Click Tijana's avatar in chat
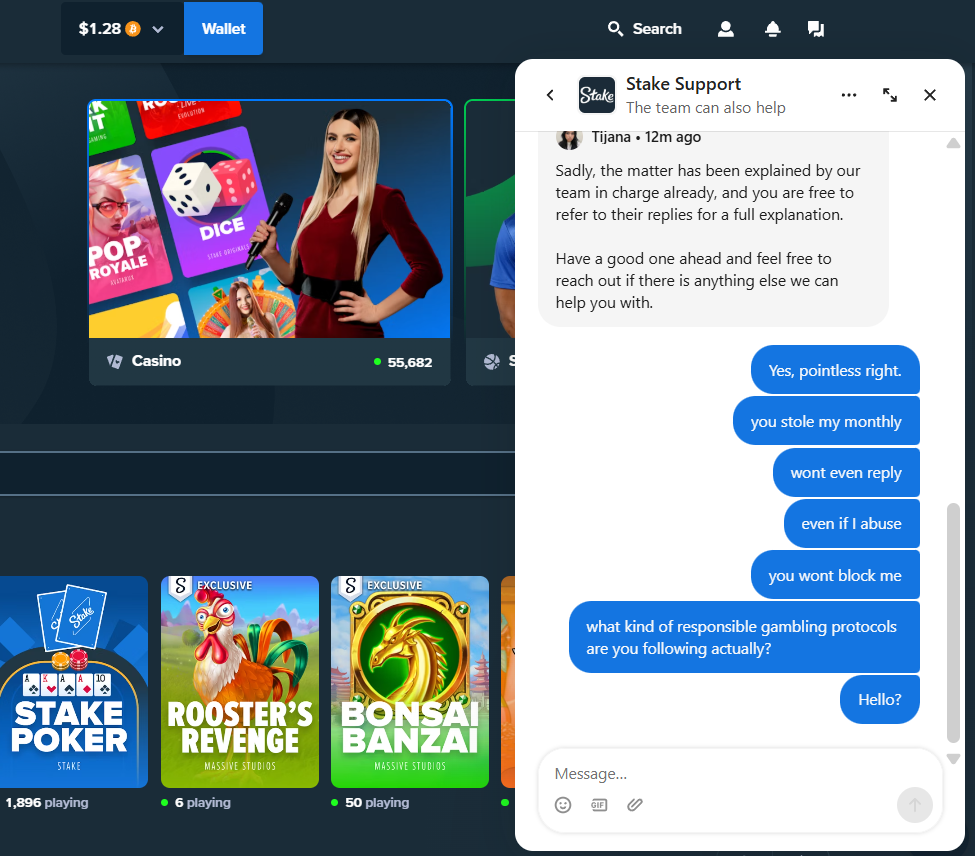This screenshot has width=975, height=856. click(x=569, y=139)
